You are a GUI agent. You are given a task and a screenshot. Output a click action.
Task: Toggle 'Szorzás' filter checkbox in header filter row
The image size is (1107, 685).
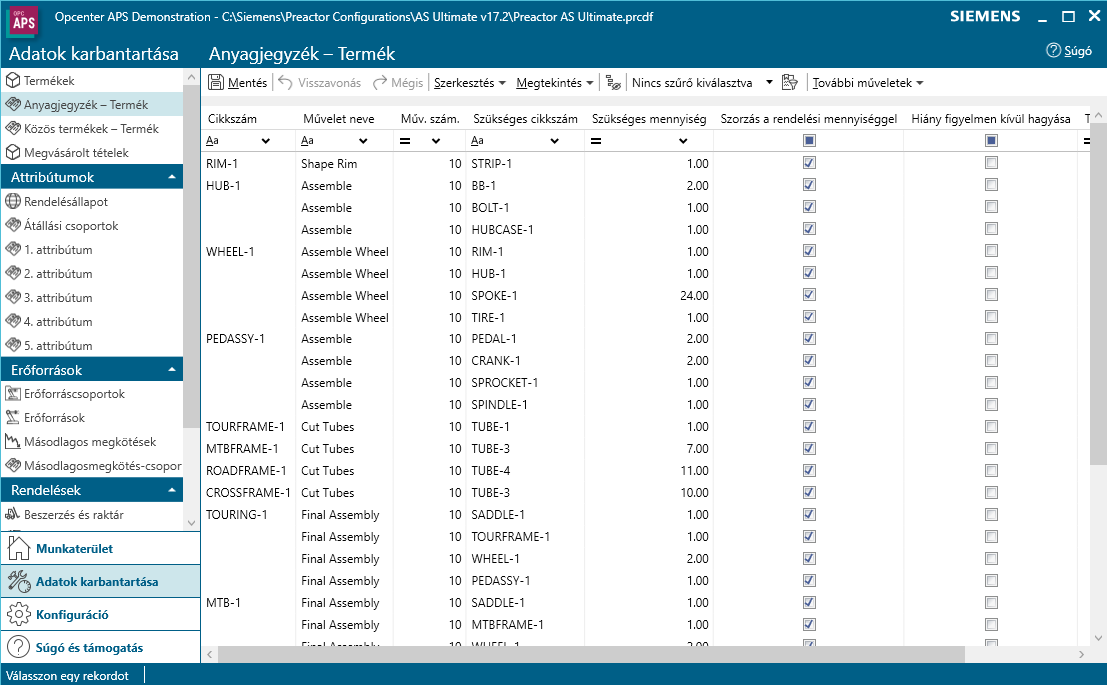click(x=810, y=141)
